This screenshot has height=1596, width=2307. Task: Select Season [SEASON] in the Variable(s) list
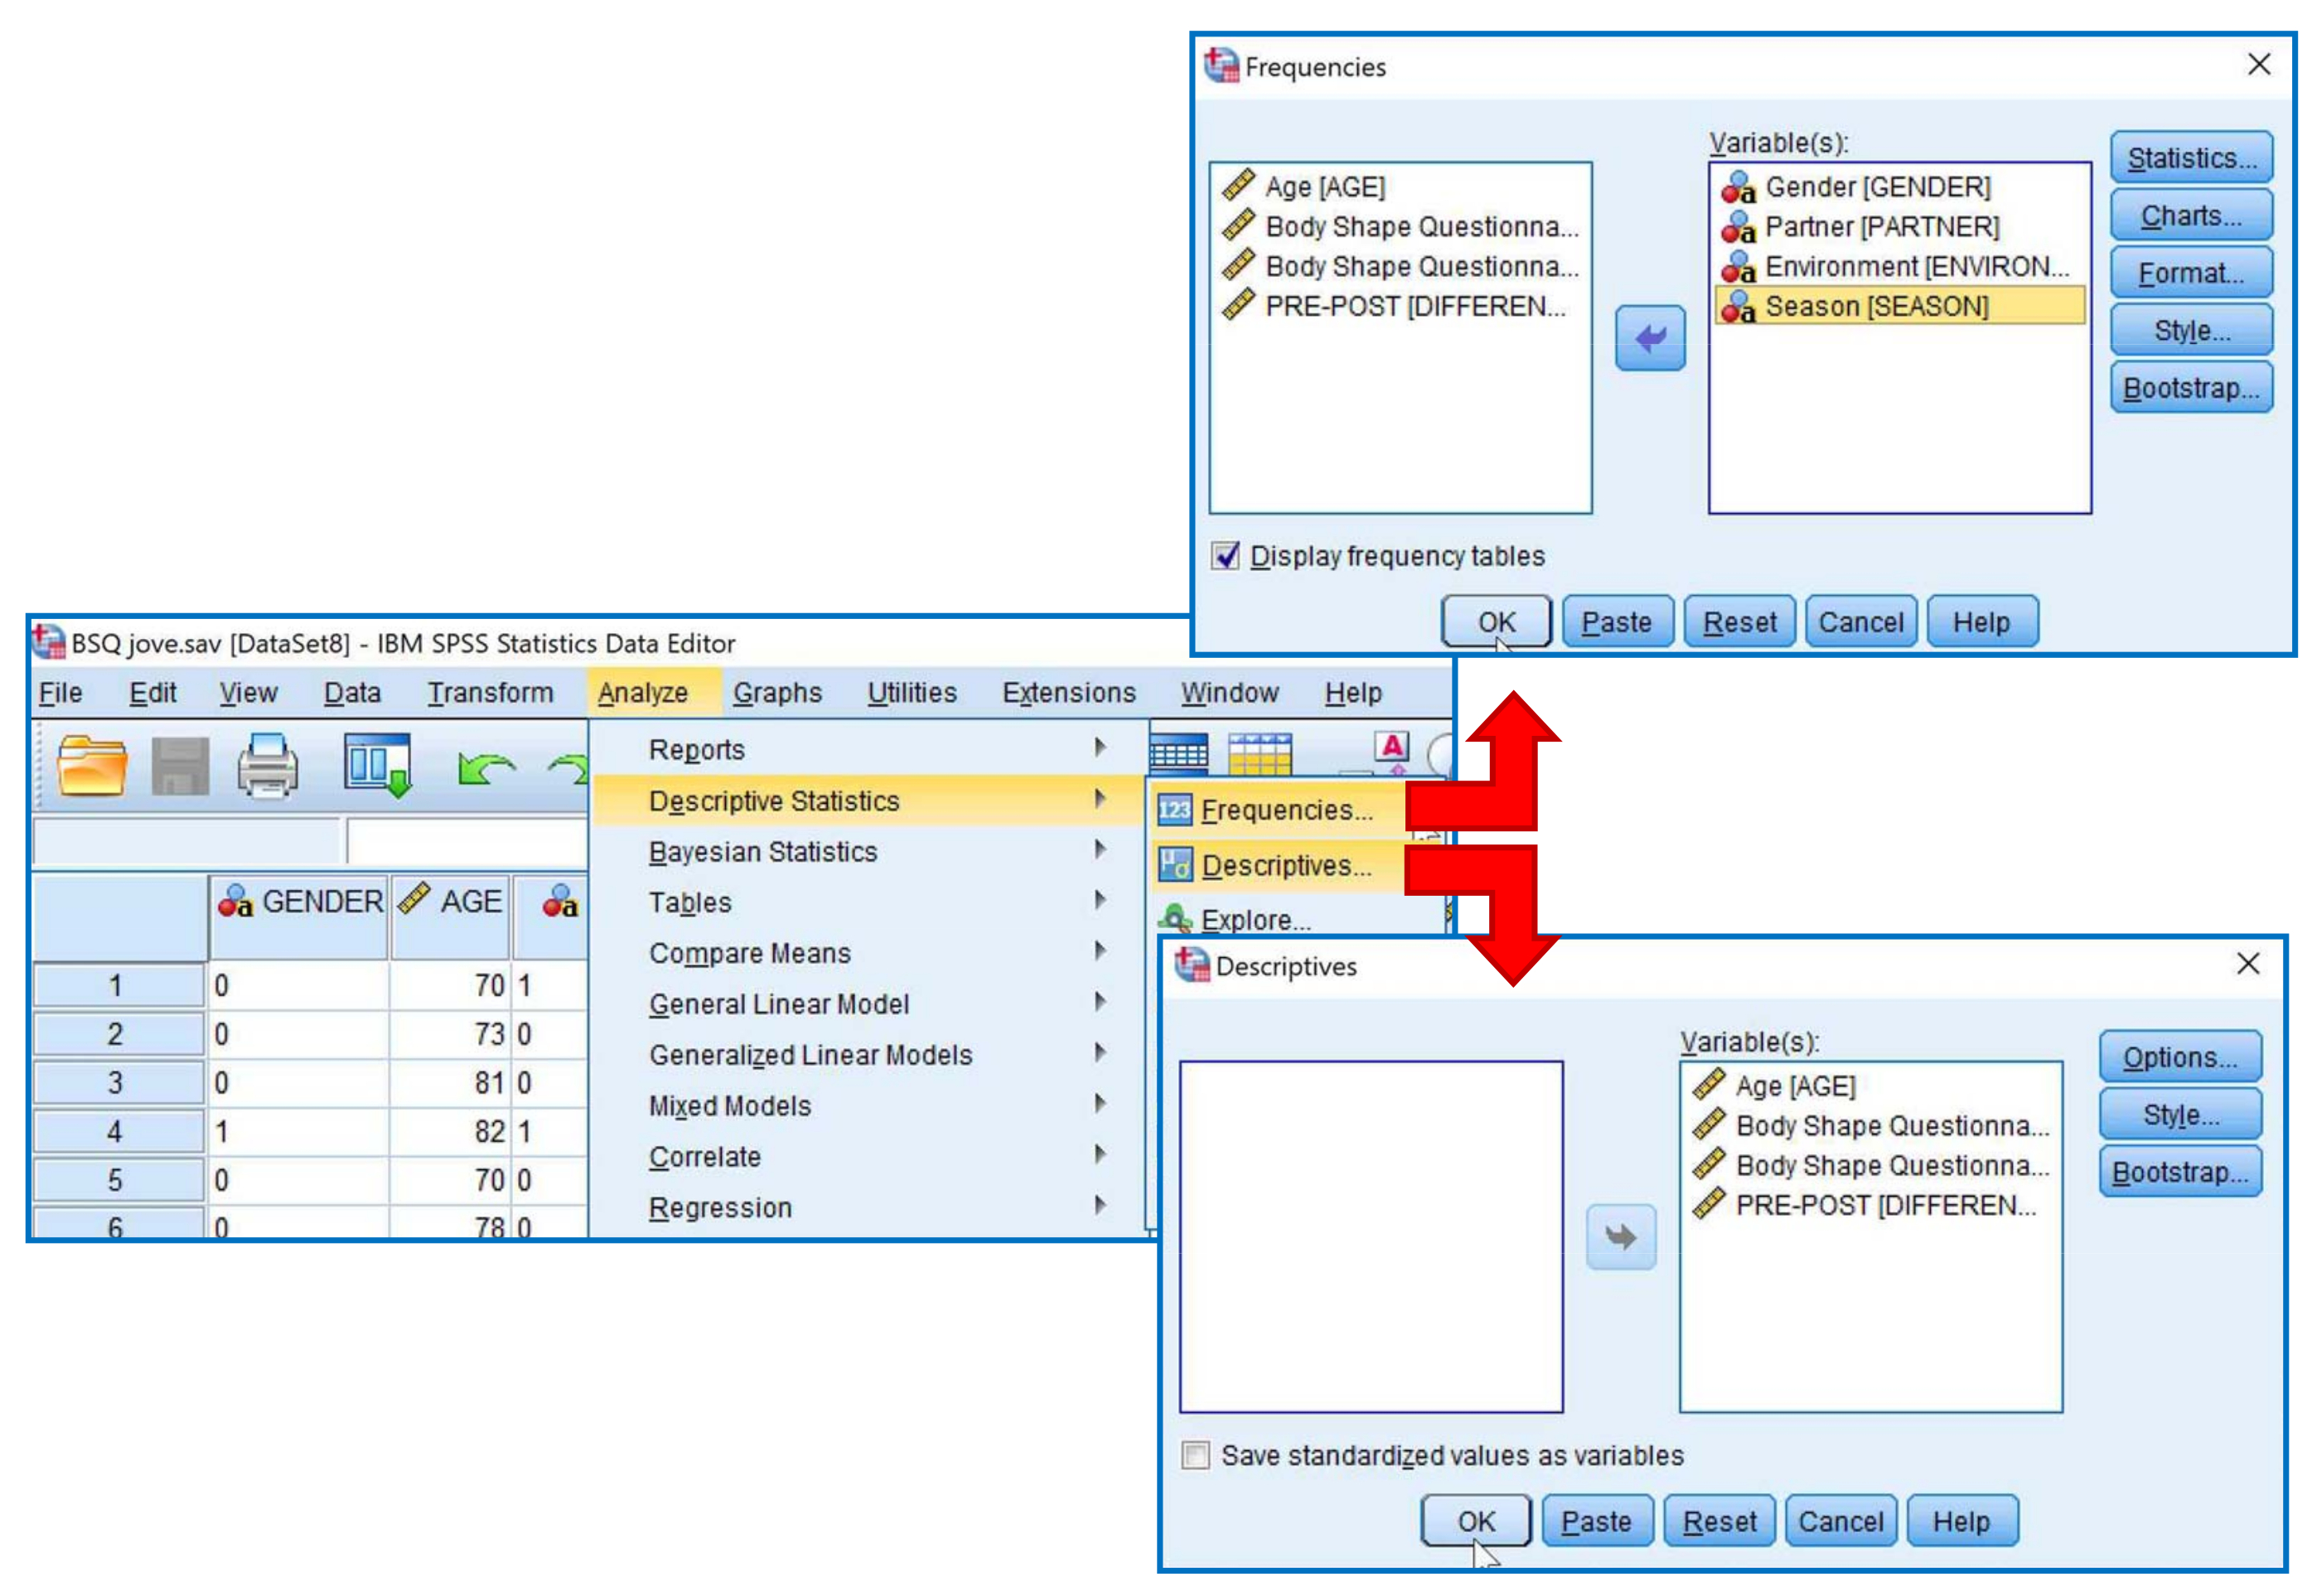[1876, 306]
